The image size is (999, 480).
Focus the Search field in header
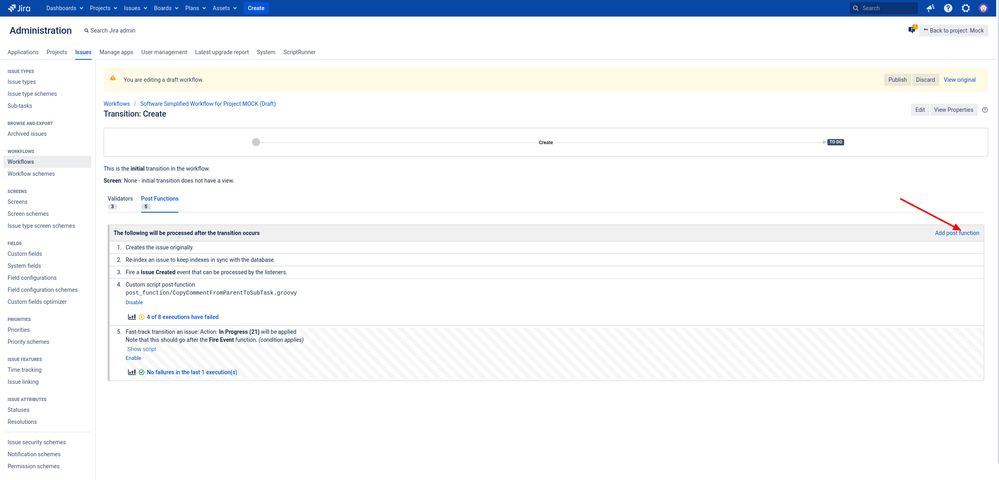point(884,8)
